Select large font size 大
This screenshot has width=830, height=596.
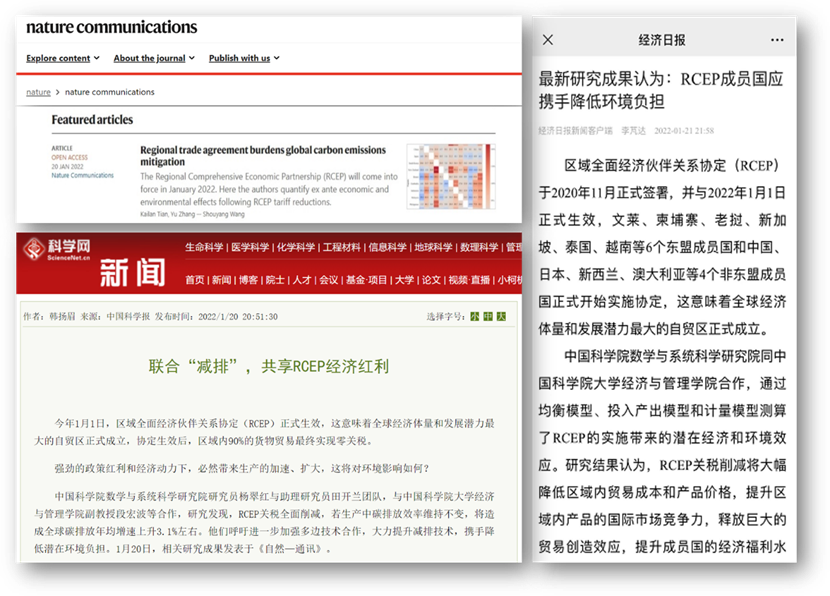pos(501,317)
